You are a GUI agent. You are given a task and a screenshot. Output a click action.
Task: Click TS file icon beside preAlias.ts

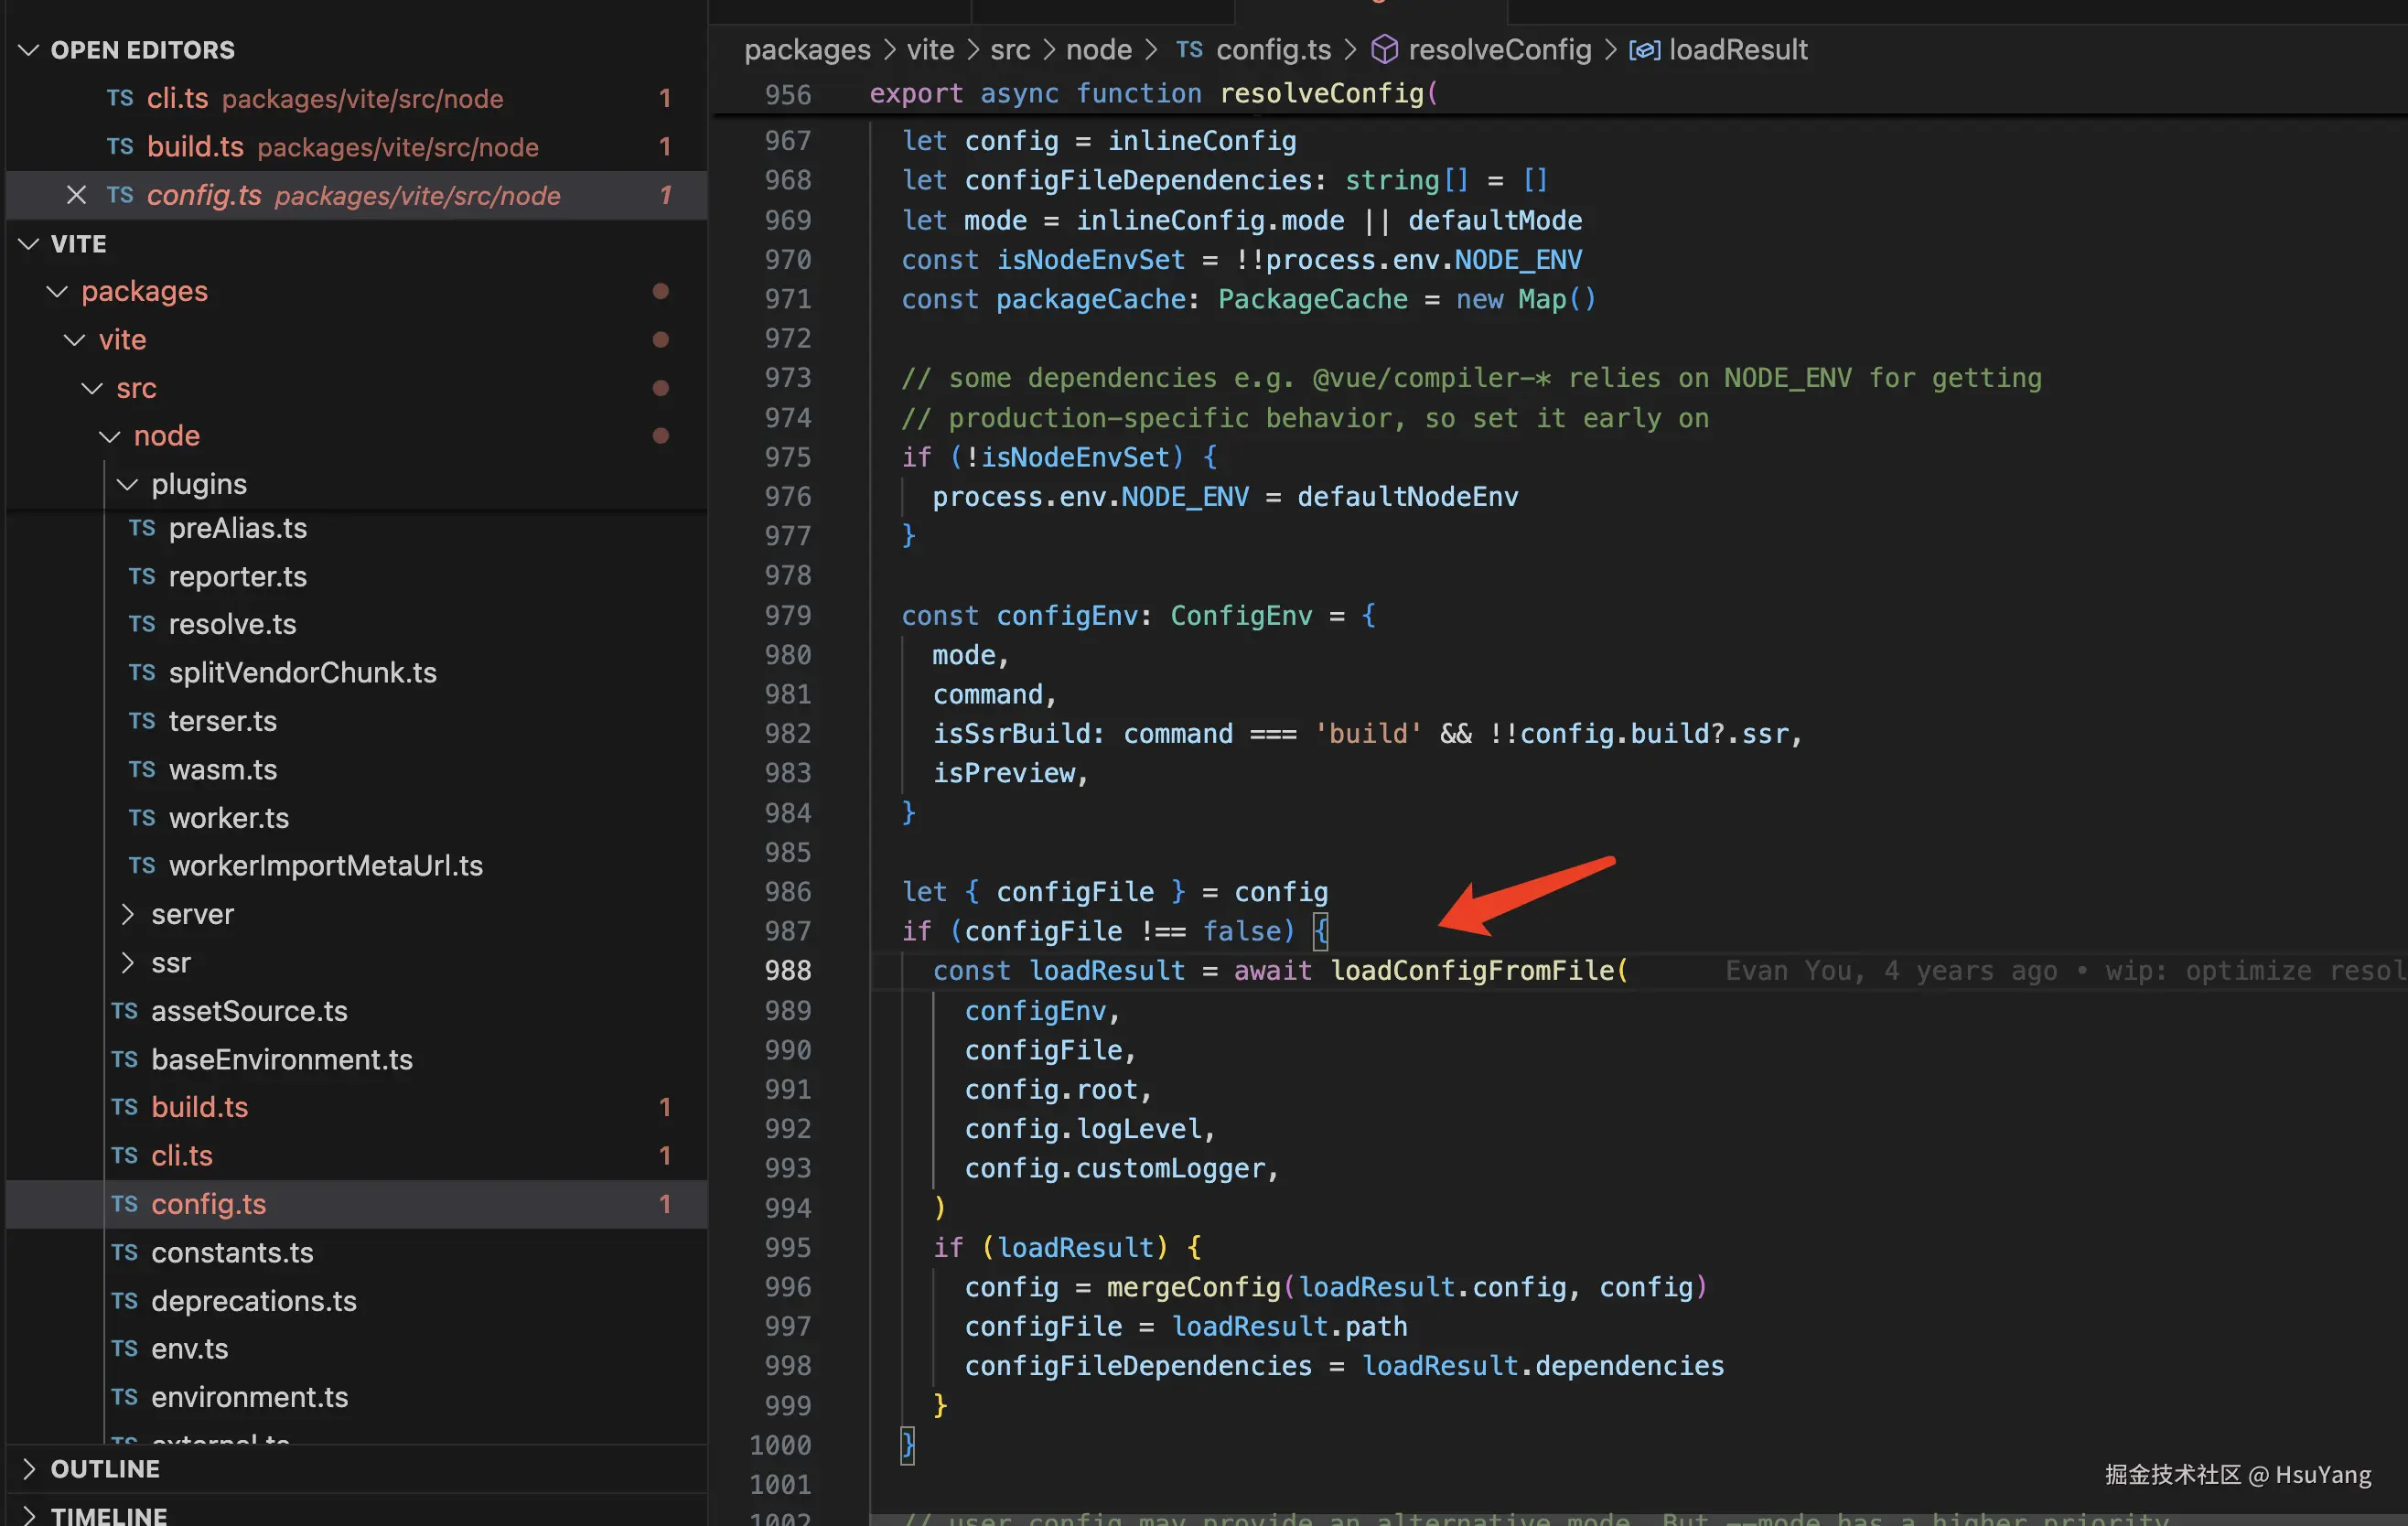click(x=142, y=528)
